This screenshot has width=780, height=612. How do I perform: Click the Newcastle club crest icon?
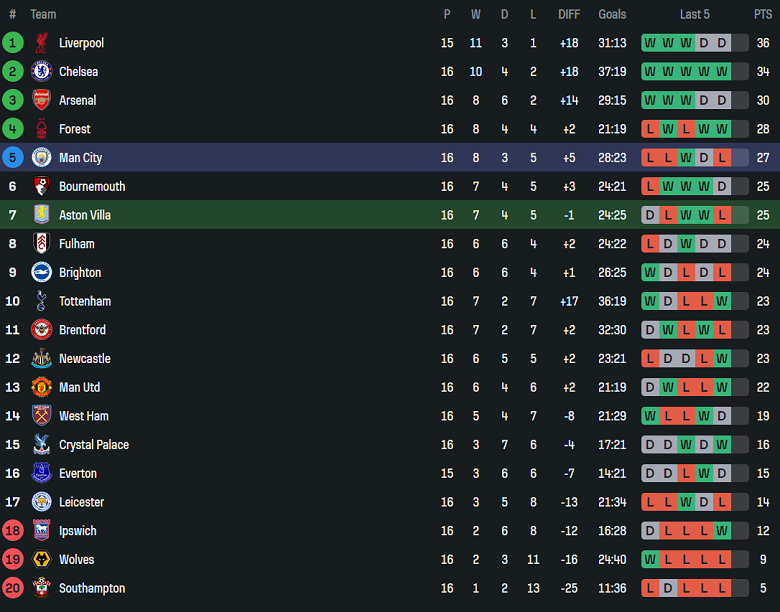coord(41,359)
